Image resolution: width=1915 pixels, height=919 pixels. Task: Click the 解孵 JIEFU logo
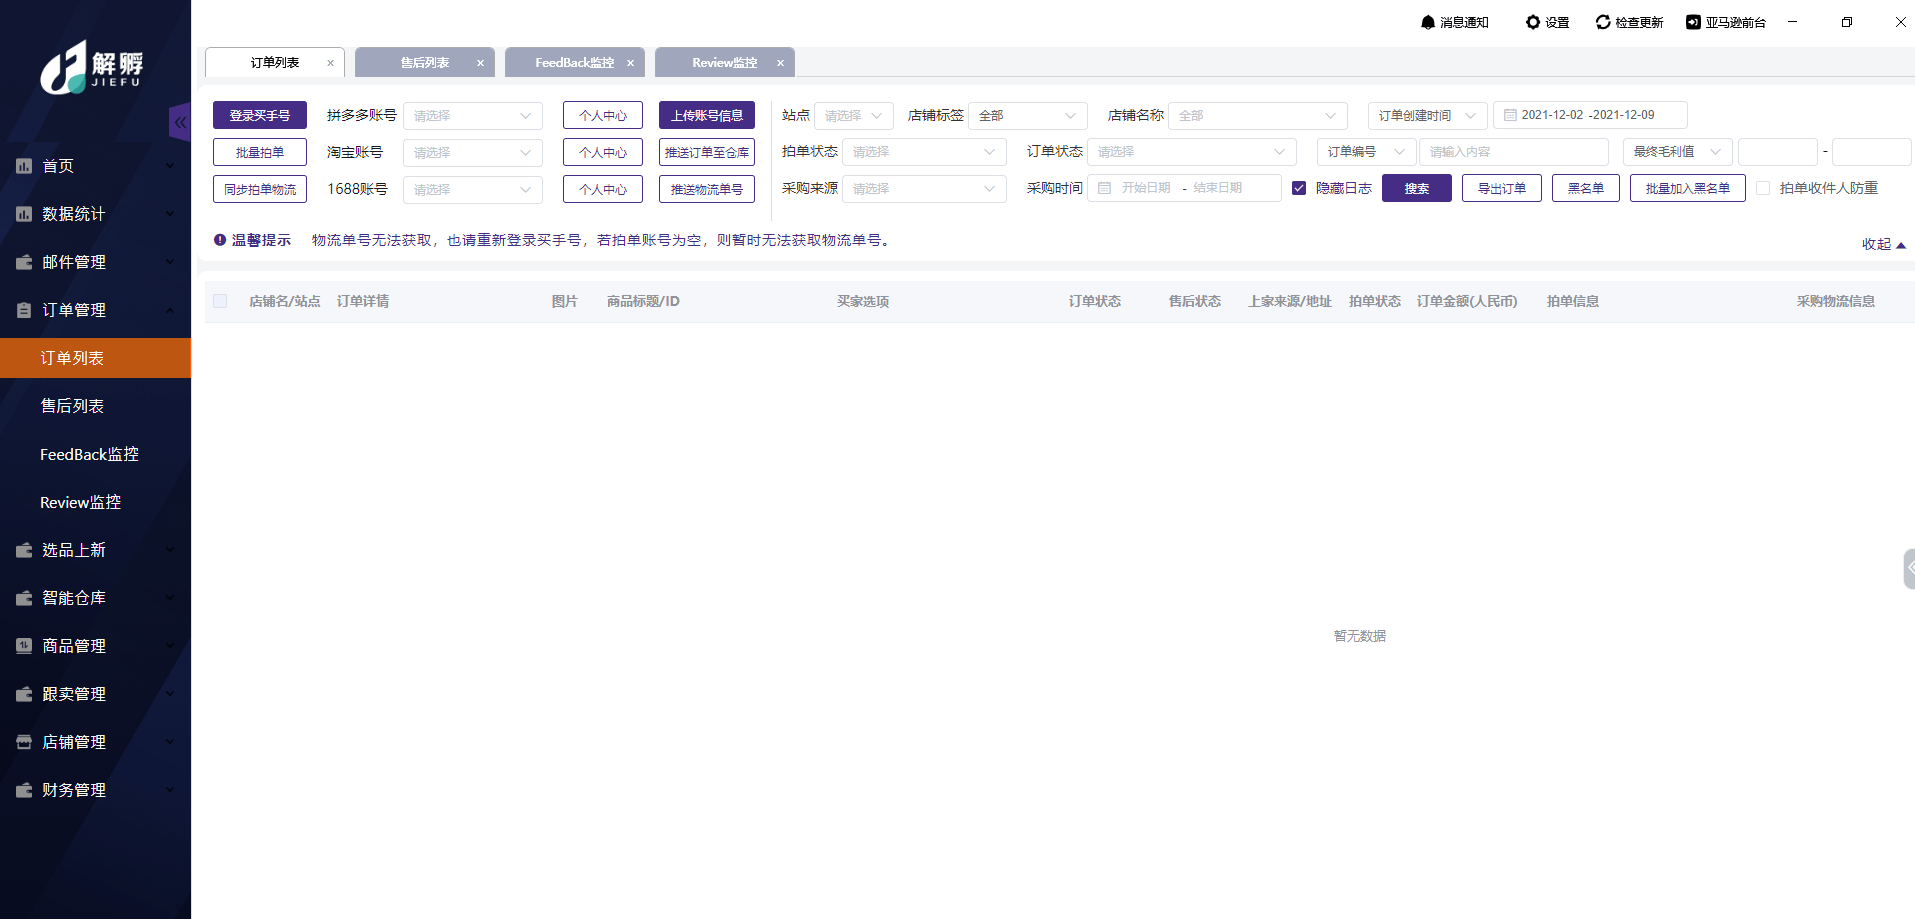[x=92, y=68]
